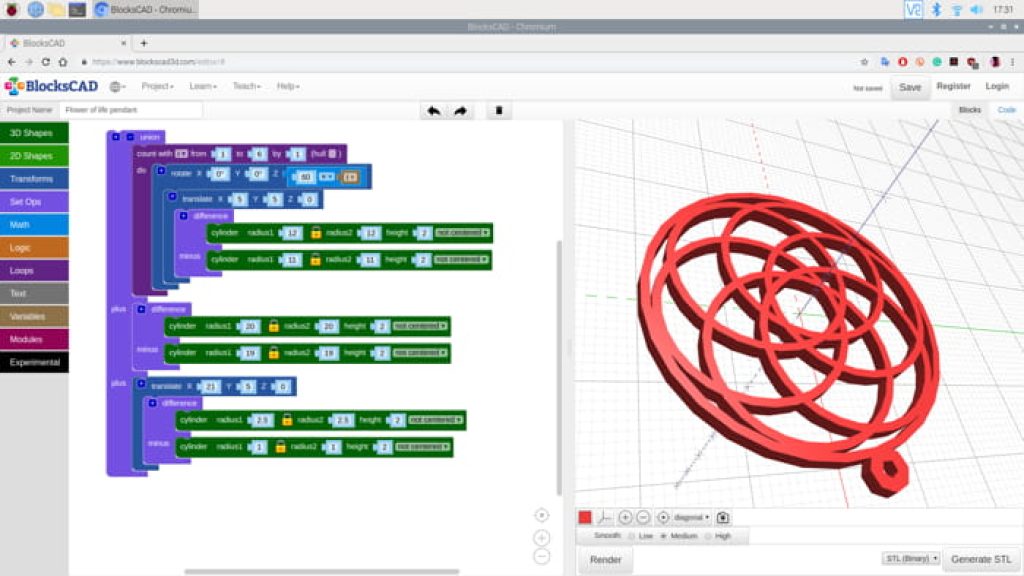Click the red color swatch in the viewport toolbar
The width and height of the screenshot is (1024, 576).
pyautogui.click(x=585, y=516)
